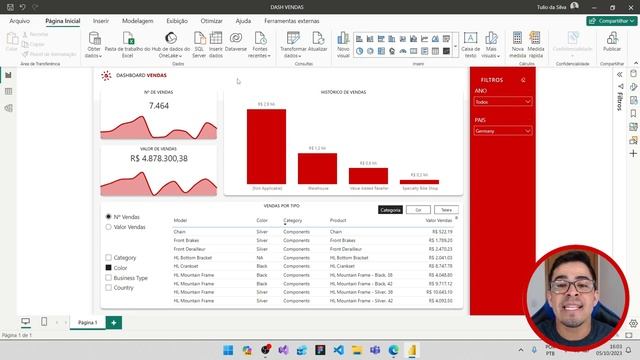This screenshot has width=640, height=360.
Task: Expand the Filtros pane with double chevron
Action: click(620, 75)
